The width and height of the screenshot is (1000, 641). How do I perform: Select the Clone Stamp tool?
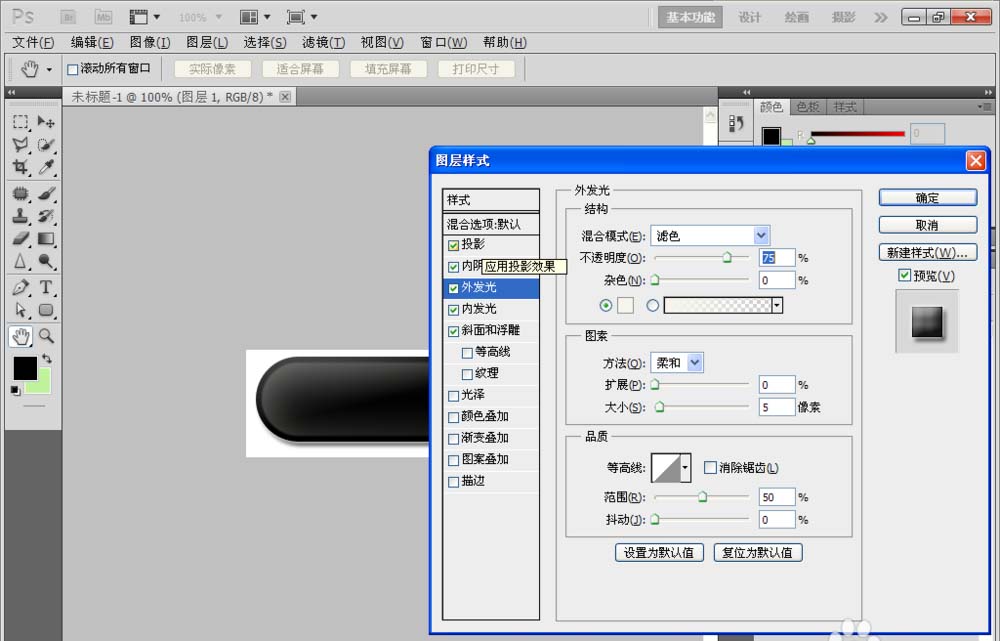point(20,216)
